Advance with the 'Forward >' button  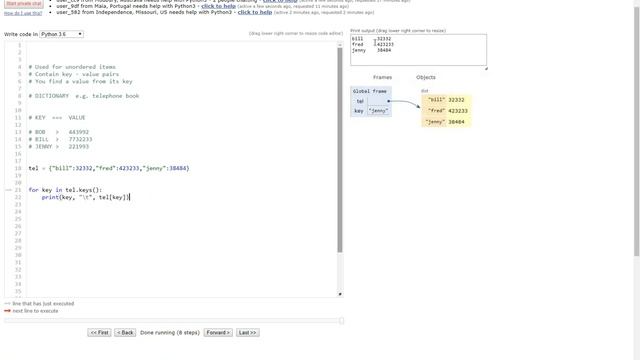coord(218,333)
